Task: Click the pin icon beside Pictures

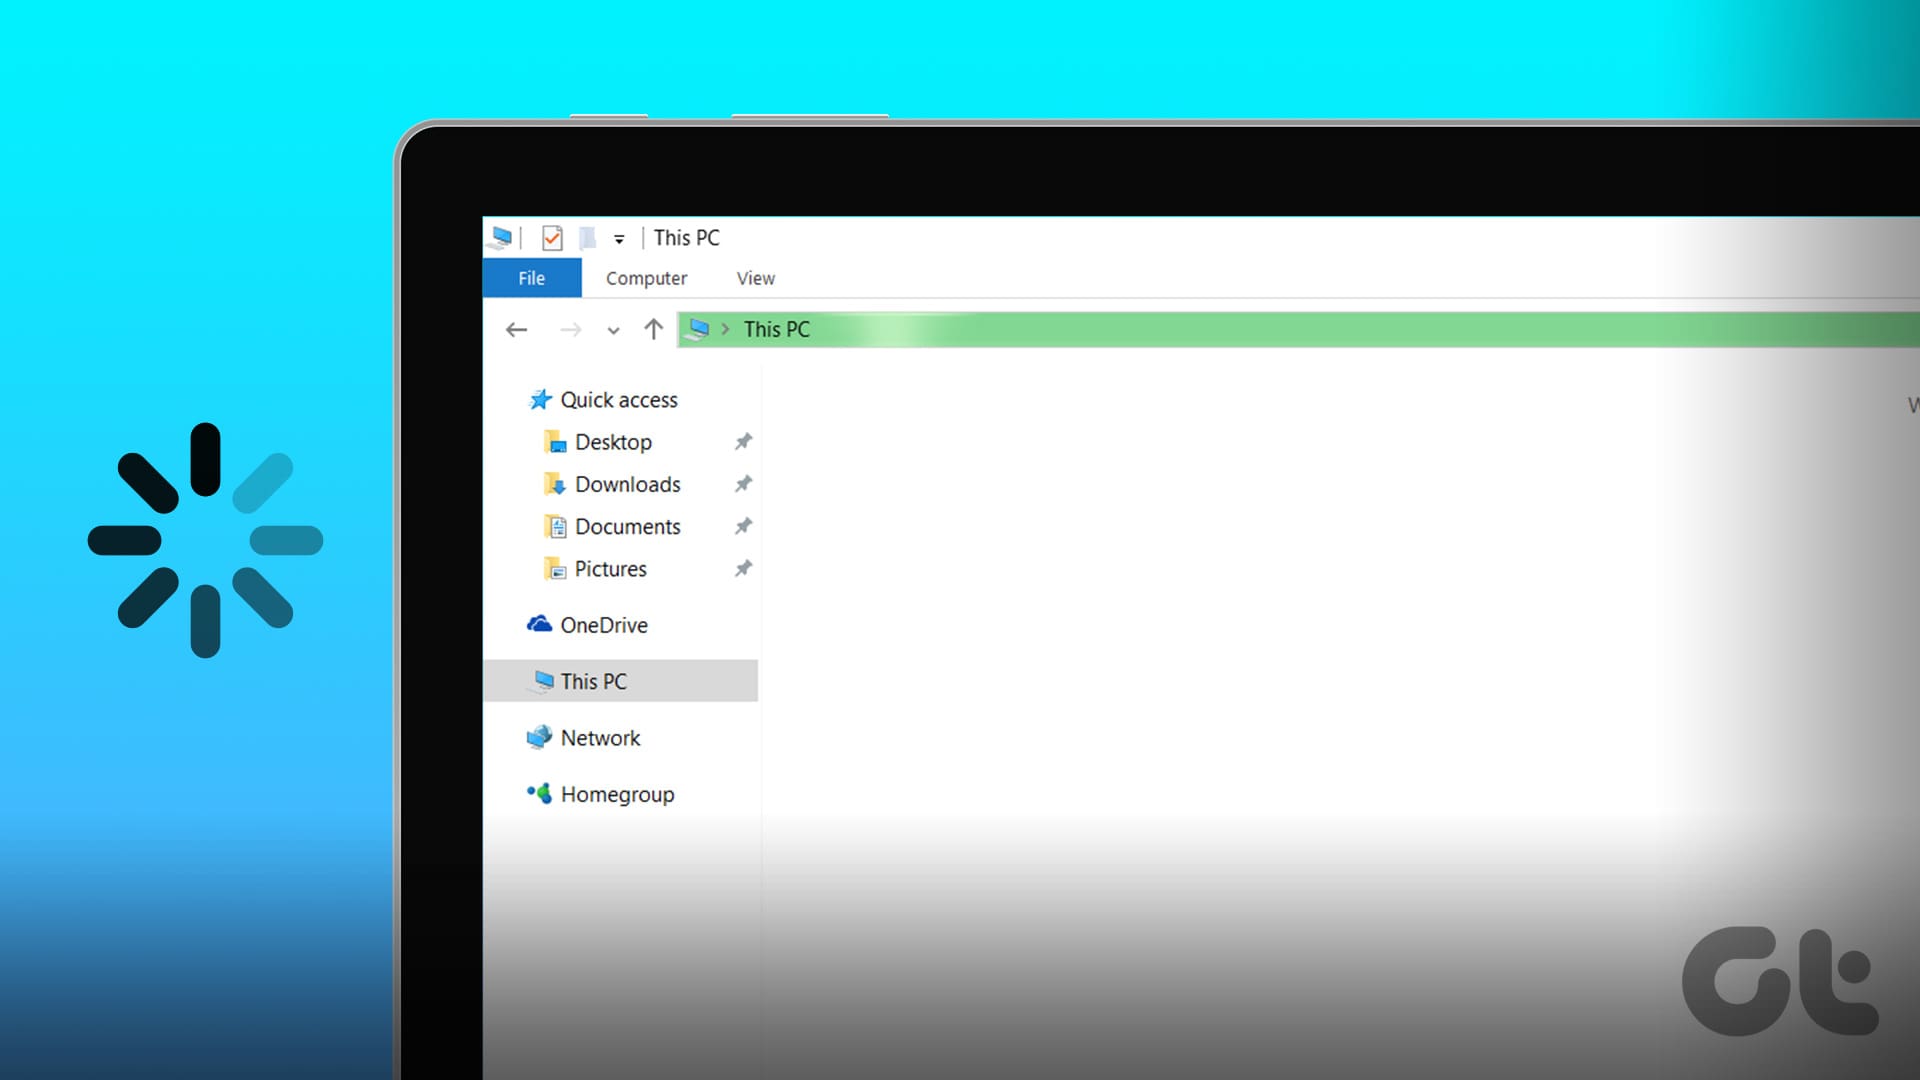Action: tap(743, 569)
